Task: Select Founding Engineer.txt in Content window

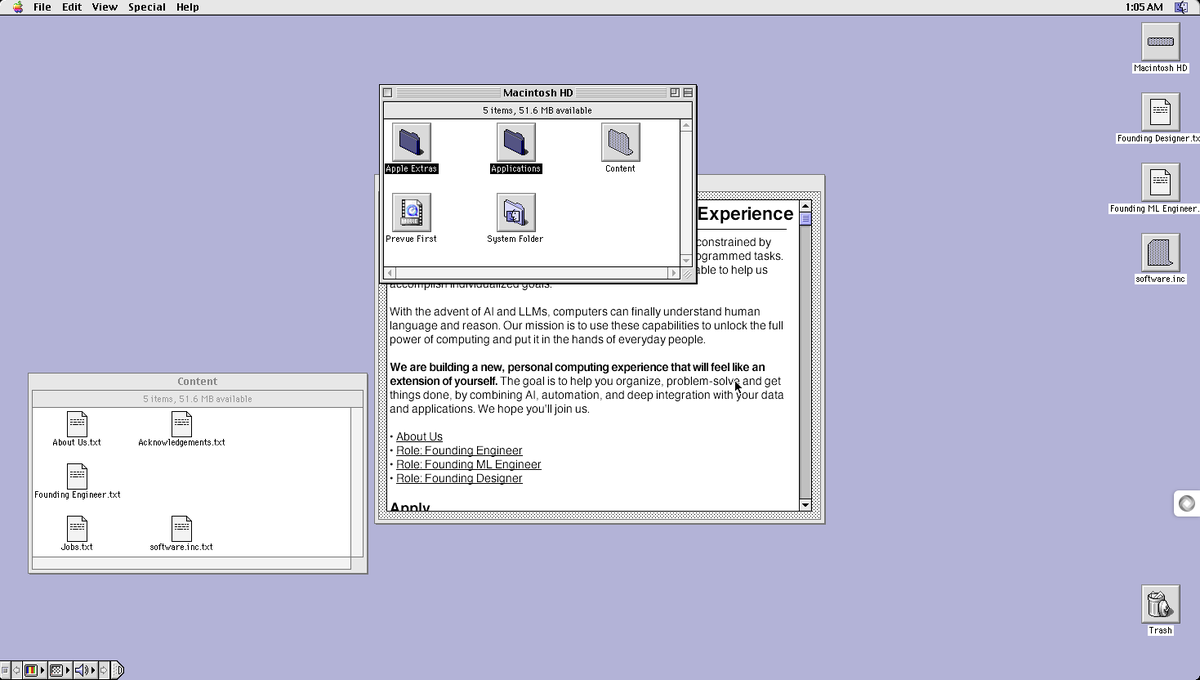Action: pyautogui.click(x=77, y=476)
